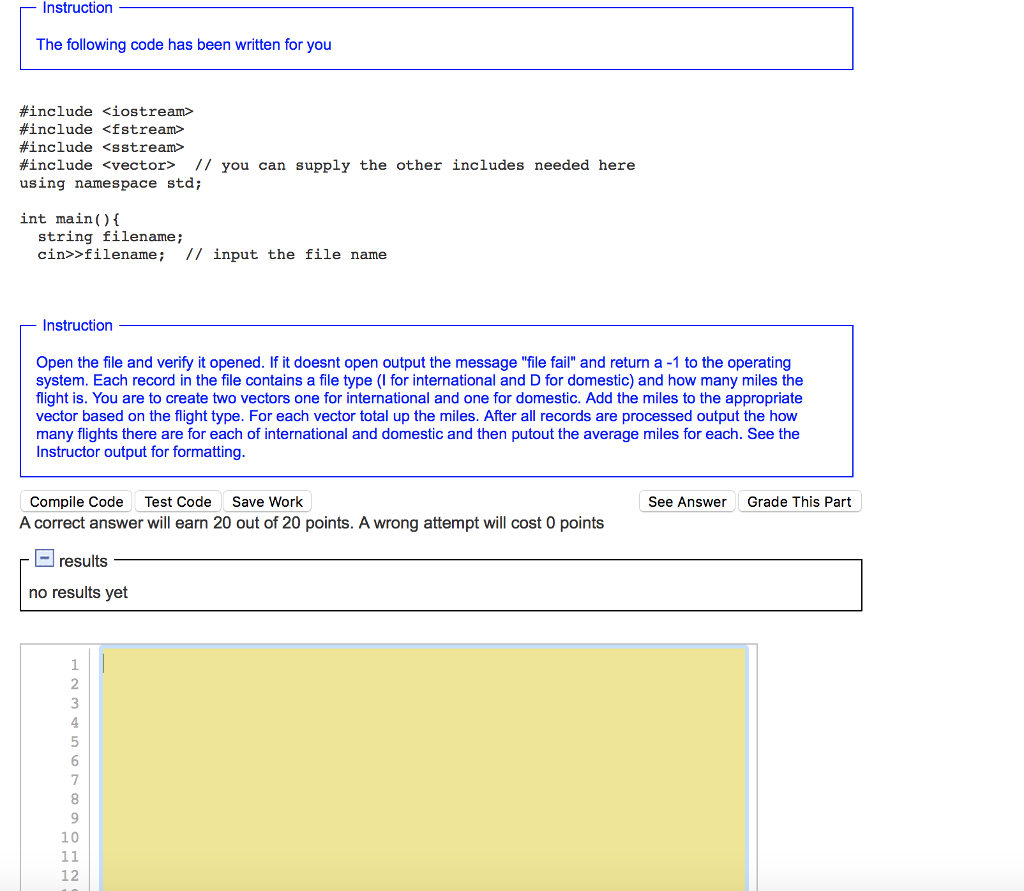Click the 'cin>>filename;' code line

(x=101, y=255)
